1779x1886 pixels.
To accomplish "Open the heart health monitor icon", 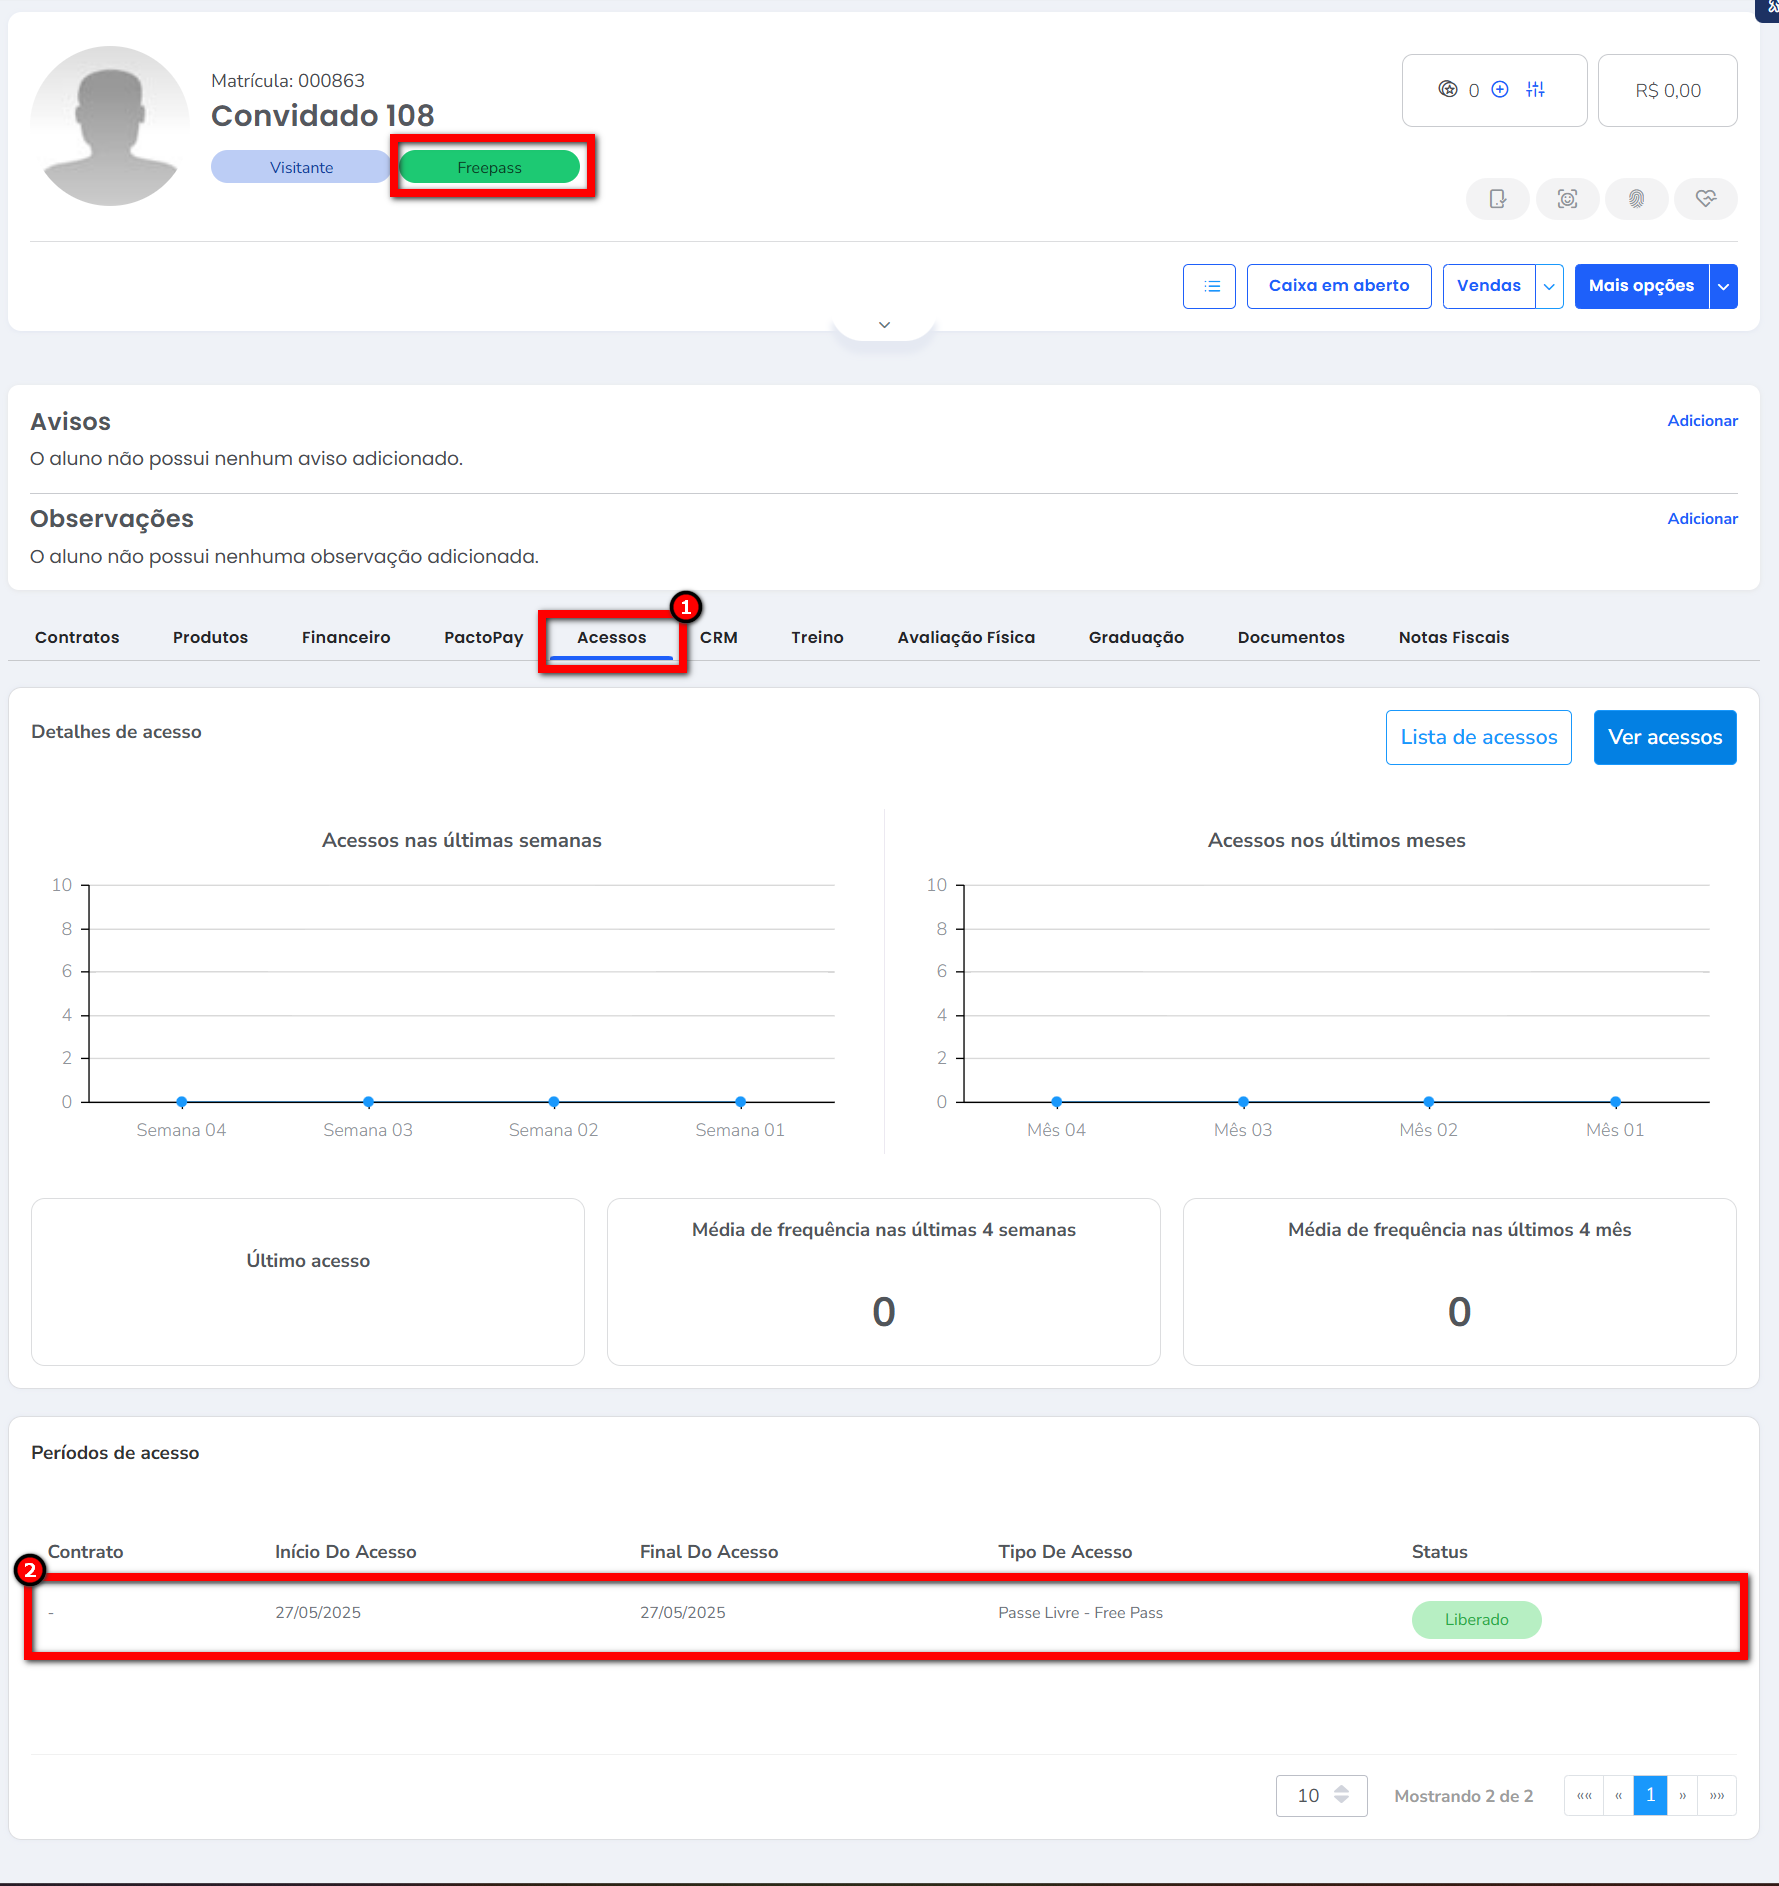I will [1706, 199].
